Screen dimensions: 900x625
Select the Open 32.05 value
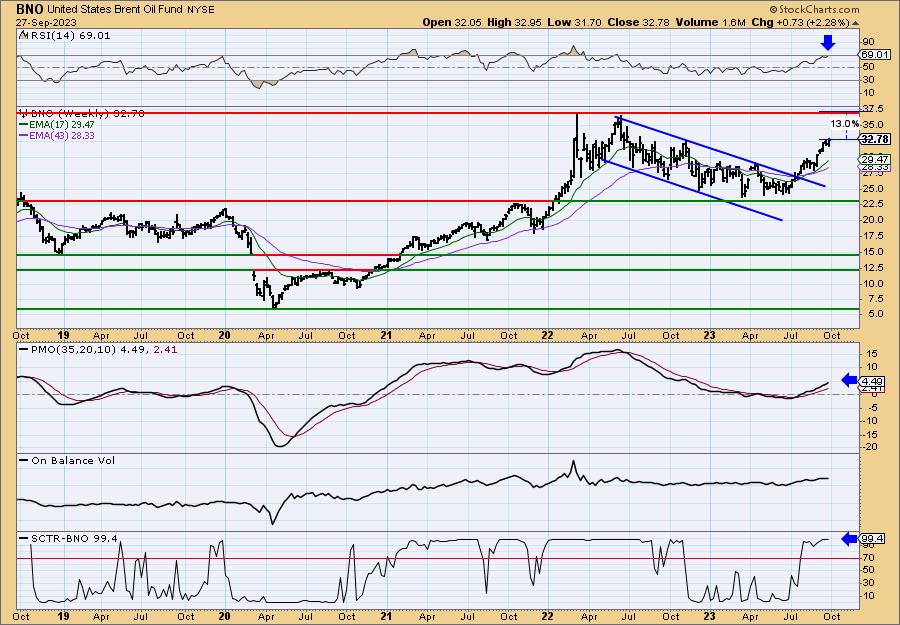[x=453, y=22]
